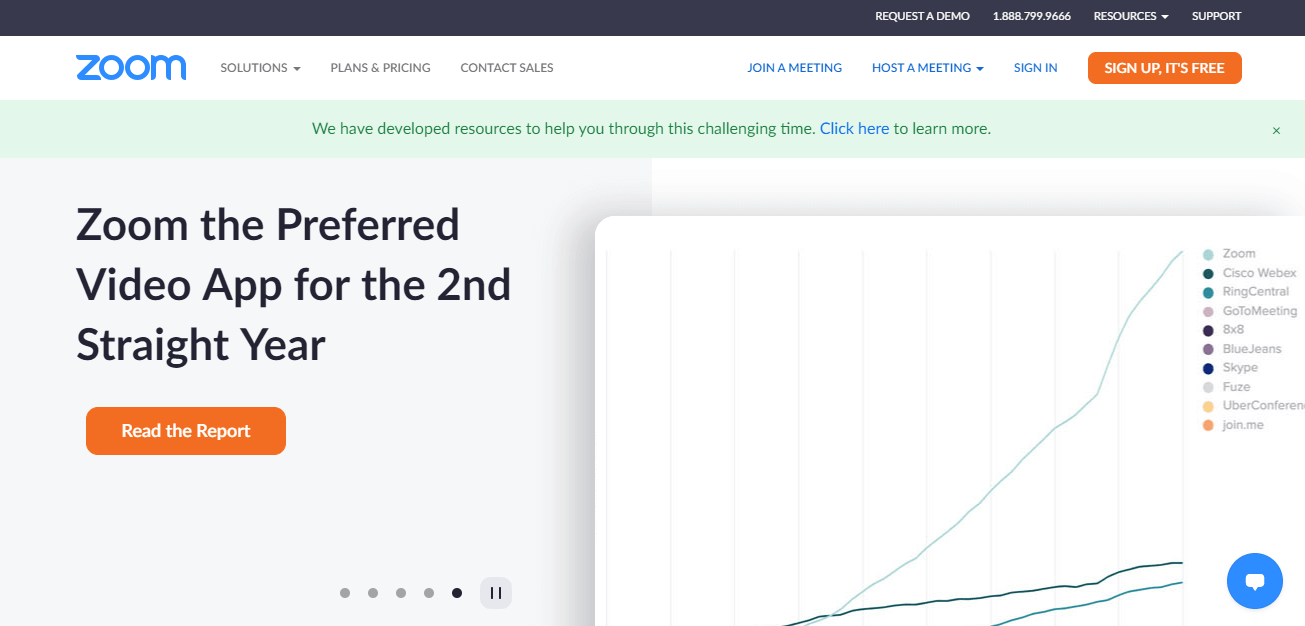Click the video app comparison chart
1305x626 pixels.
point(950,421)
